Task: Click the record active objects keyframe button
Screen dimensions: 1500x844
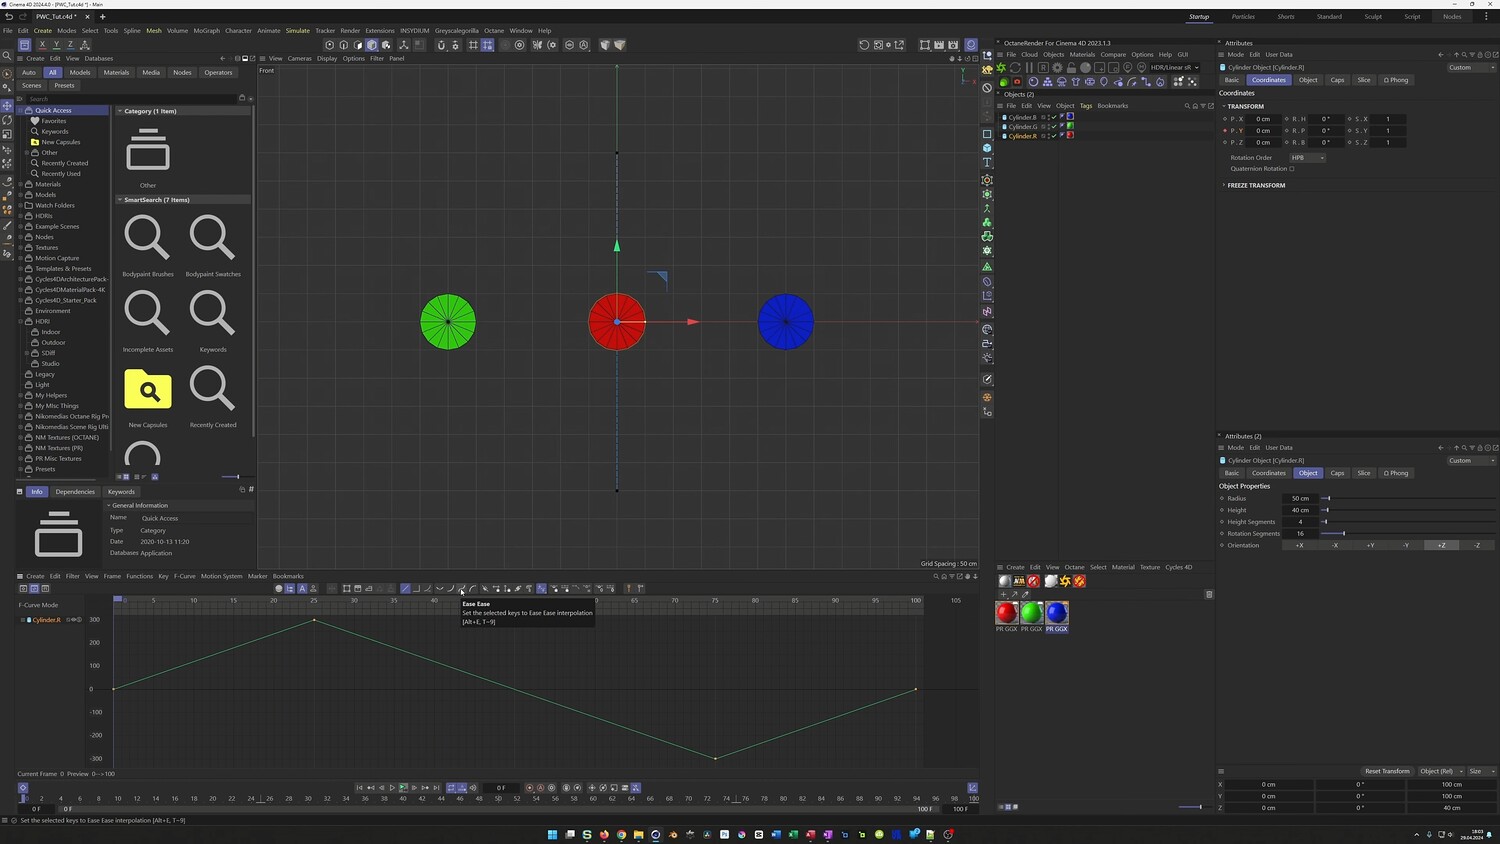Action: (530, 788)
